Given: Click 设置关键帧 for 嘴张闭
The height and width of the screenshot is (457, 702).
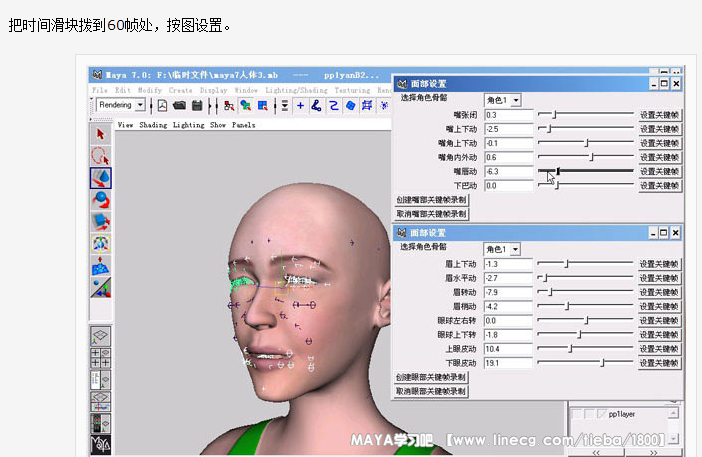Looking at the screenshot, I should coord(660,115).
